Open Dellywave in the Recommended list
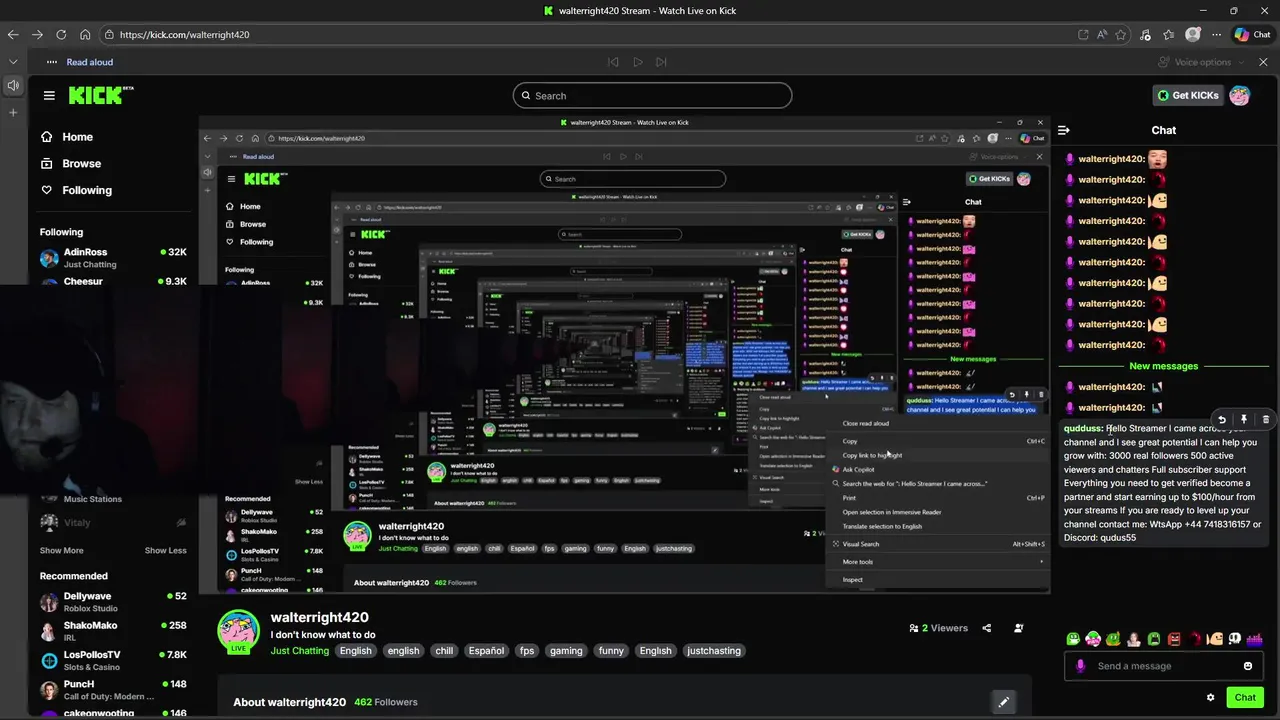 coord(113,602)
